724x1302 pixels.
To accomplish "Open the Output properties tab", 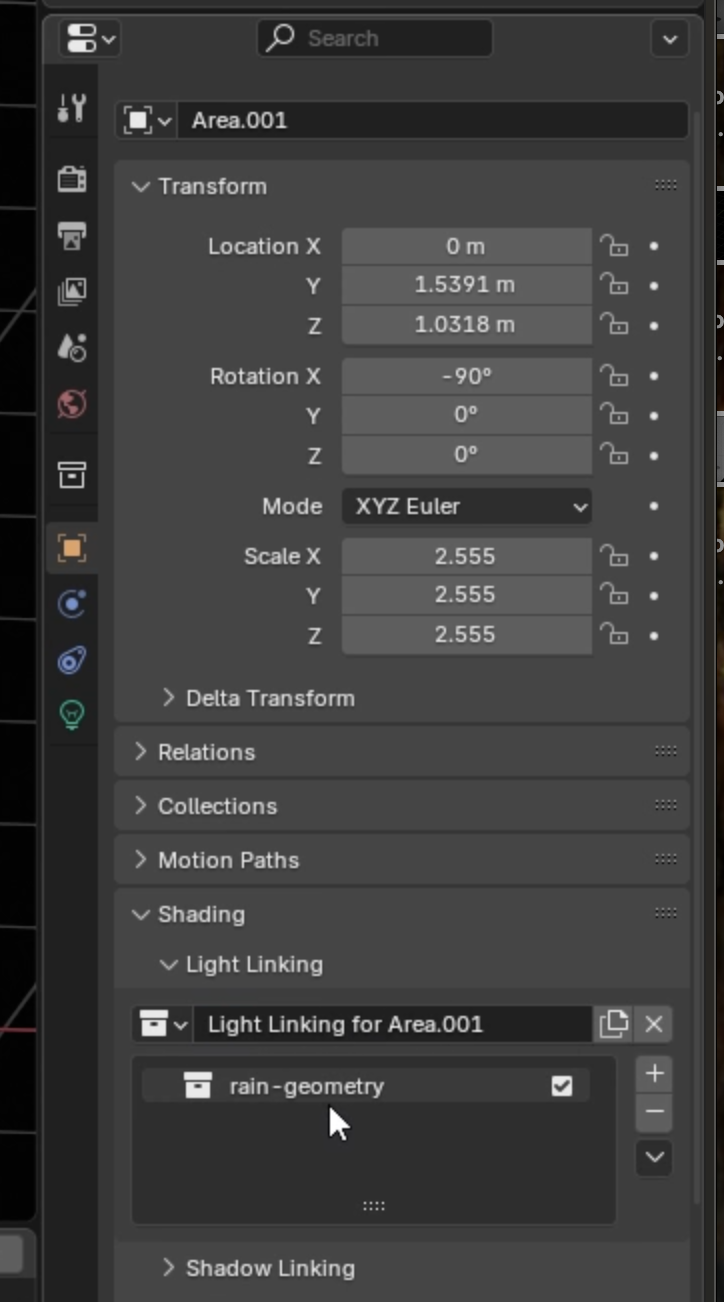I will click(x=72, y=236).
